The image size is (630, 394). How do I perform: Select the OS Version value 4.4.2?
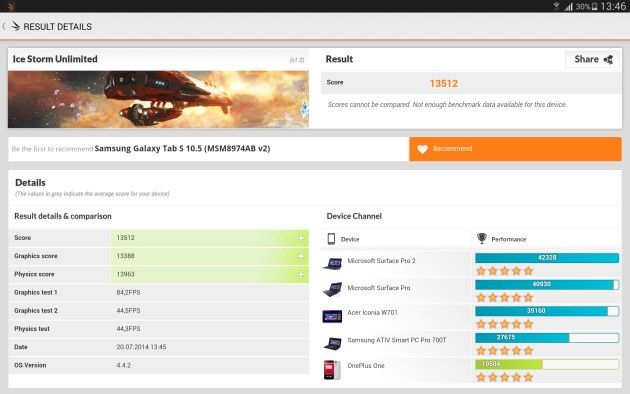[124, 365]
